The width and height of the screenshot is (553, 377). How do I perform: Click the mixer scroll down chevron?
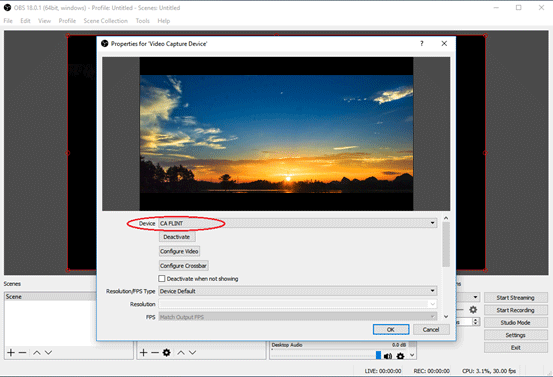pos(412,355)
